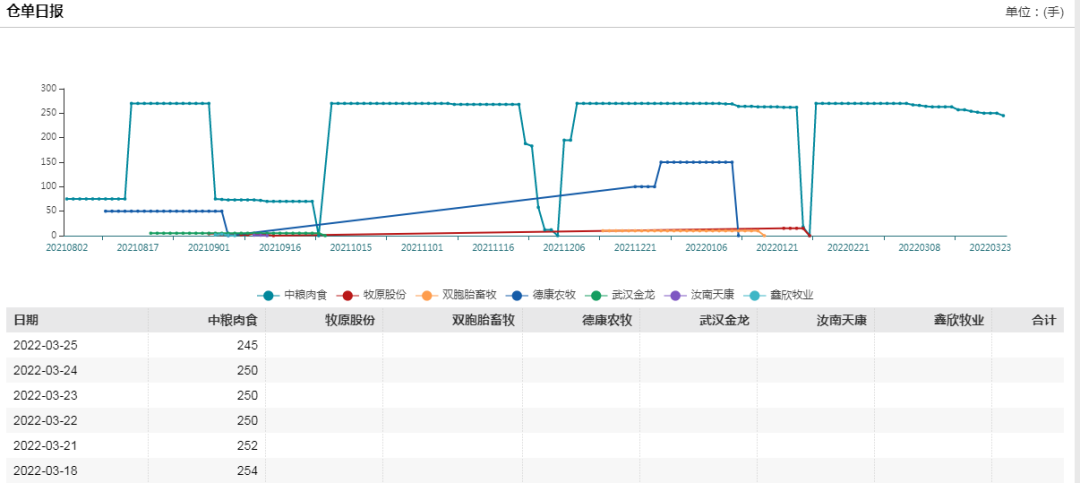Image resolution: width=1080 pixels, height=483 pixels.
Task: Select the 2022-03-25 table row date
Action: click(46, 345)
